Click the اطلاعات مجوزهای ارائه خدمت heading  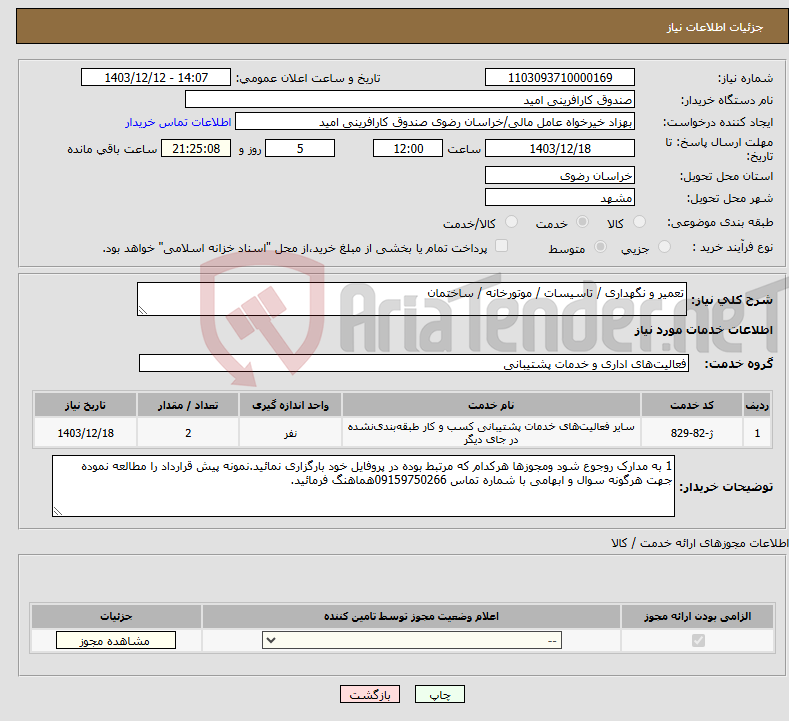click(x=699, y=543)
